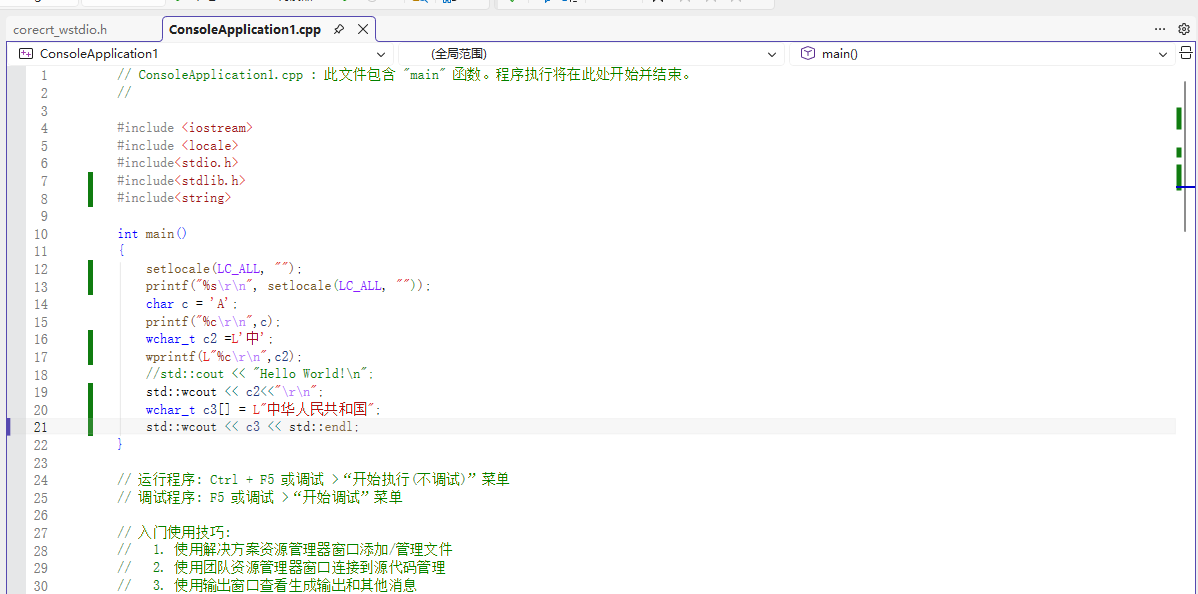Click the opening brace on line 11
The image size is (1198, 594).
120,251
